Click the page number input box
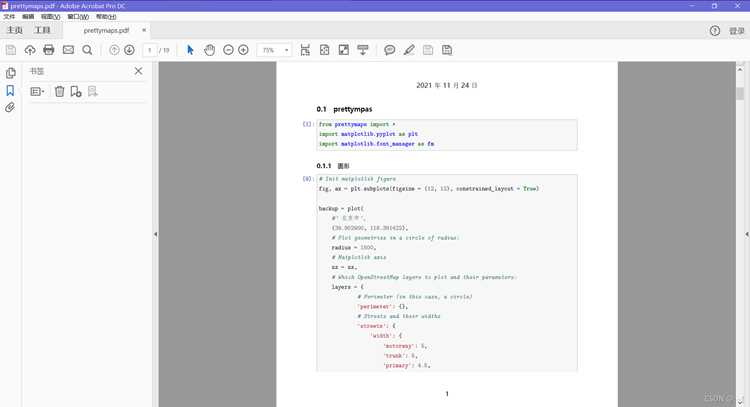The image size is (750, 407). point(150,50)
